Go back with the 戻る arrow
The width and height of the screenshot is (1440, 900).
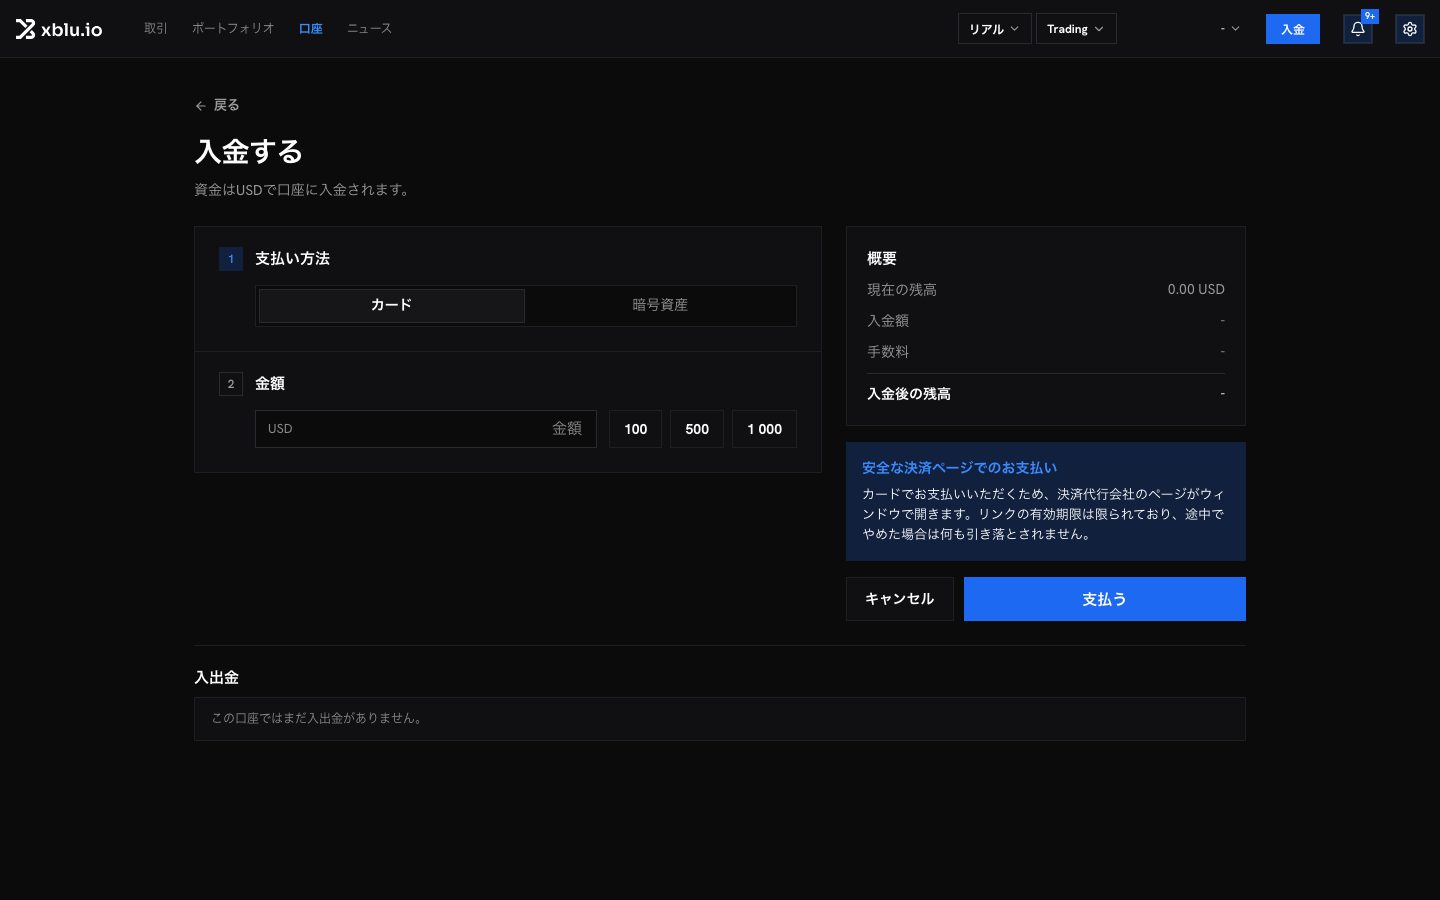[x=217, y=105]
